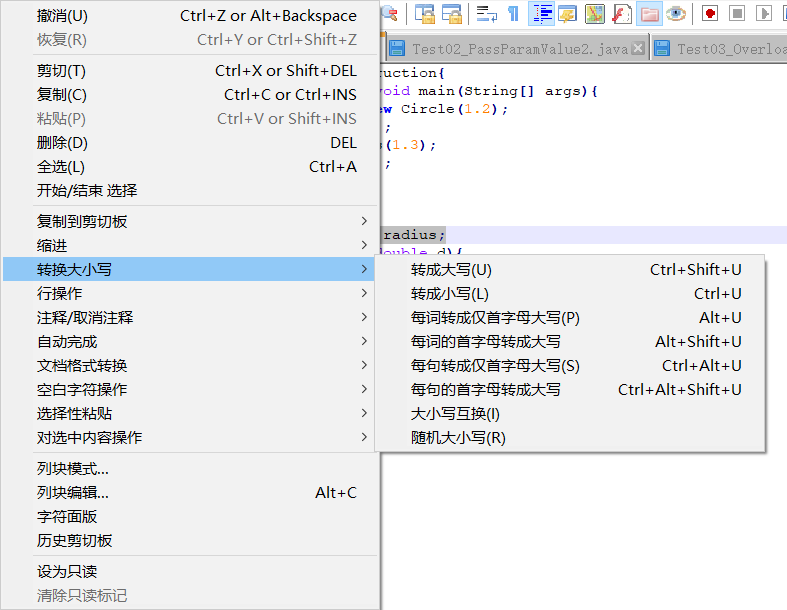Image resolution: width=787 pixels, height=610 pixels.
Task: Click the Stop Recording square icon
Action: 737,14
